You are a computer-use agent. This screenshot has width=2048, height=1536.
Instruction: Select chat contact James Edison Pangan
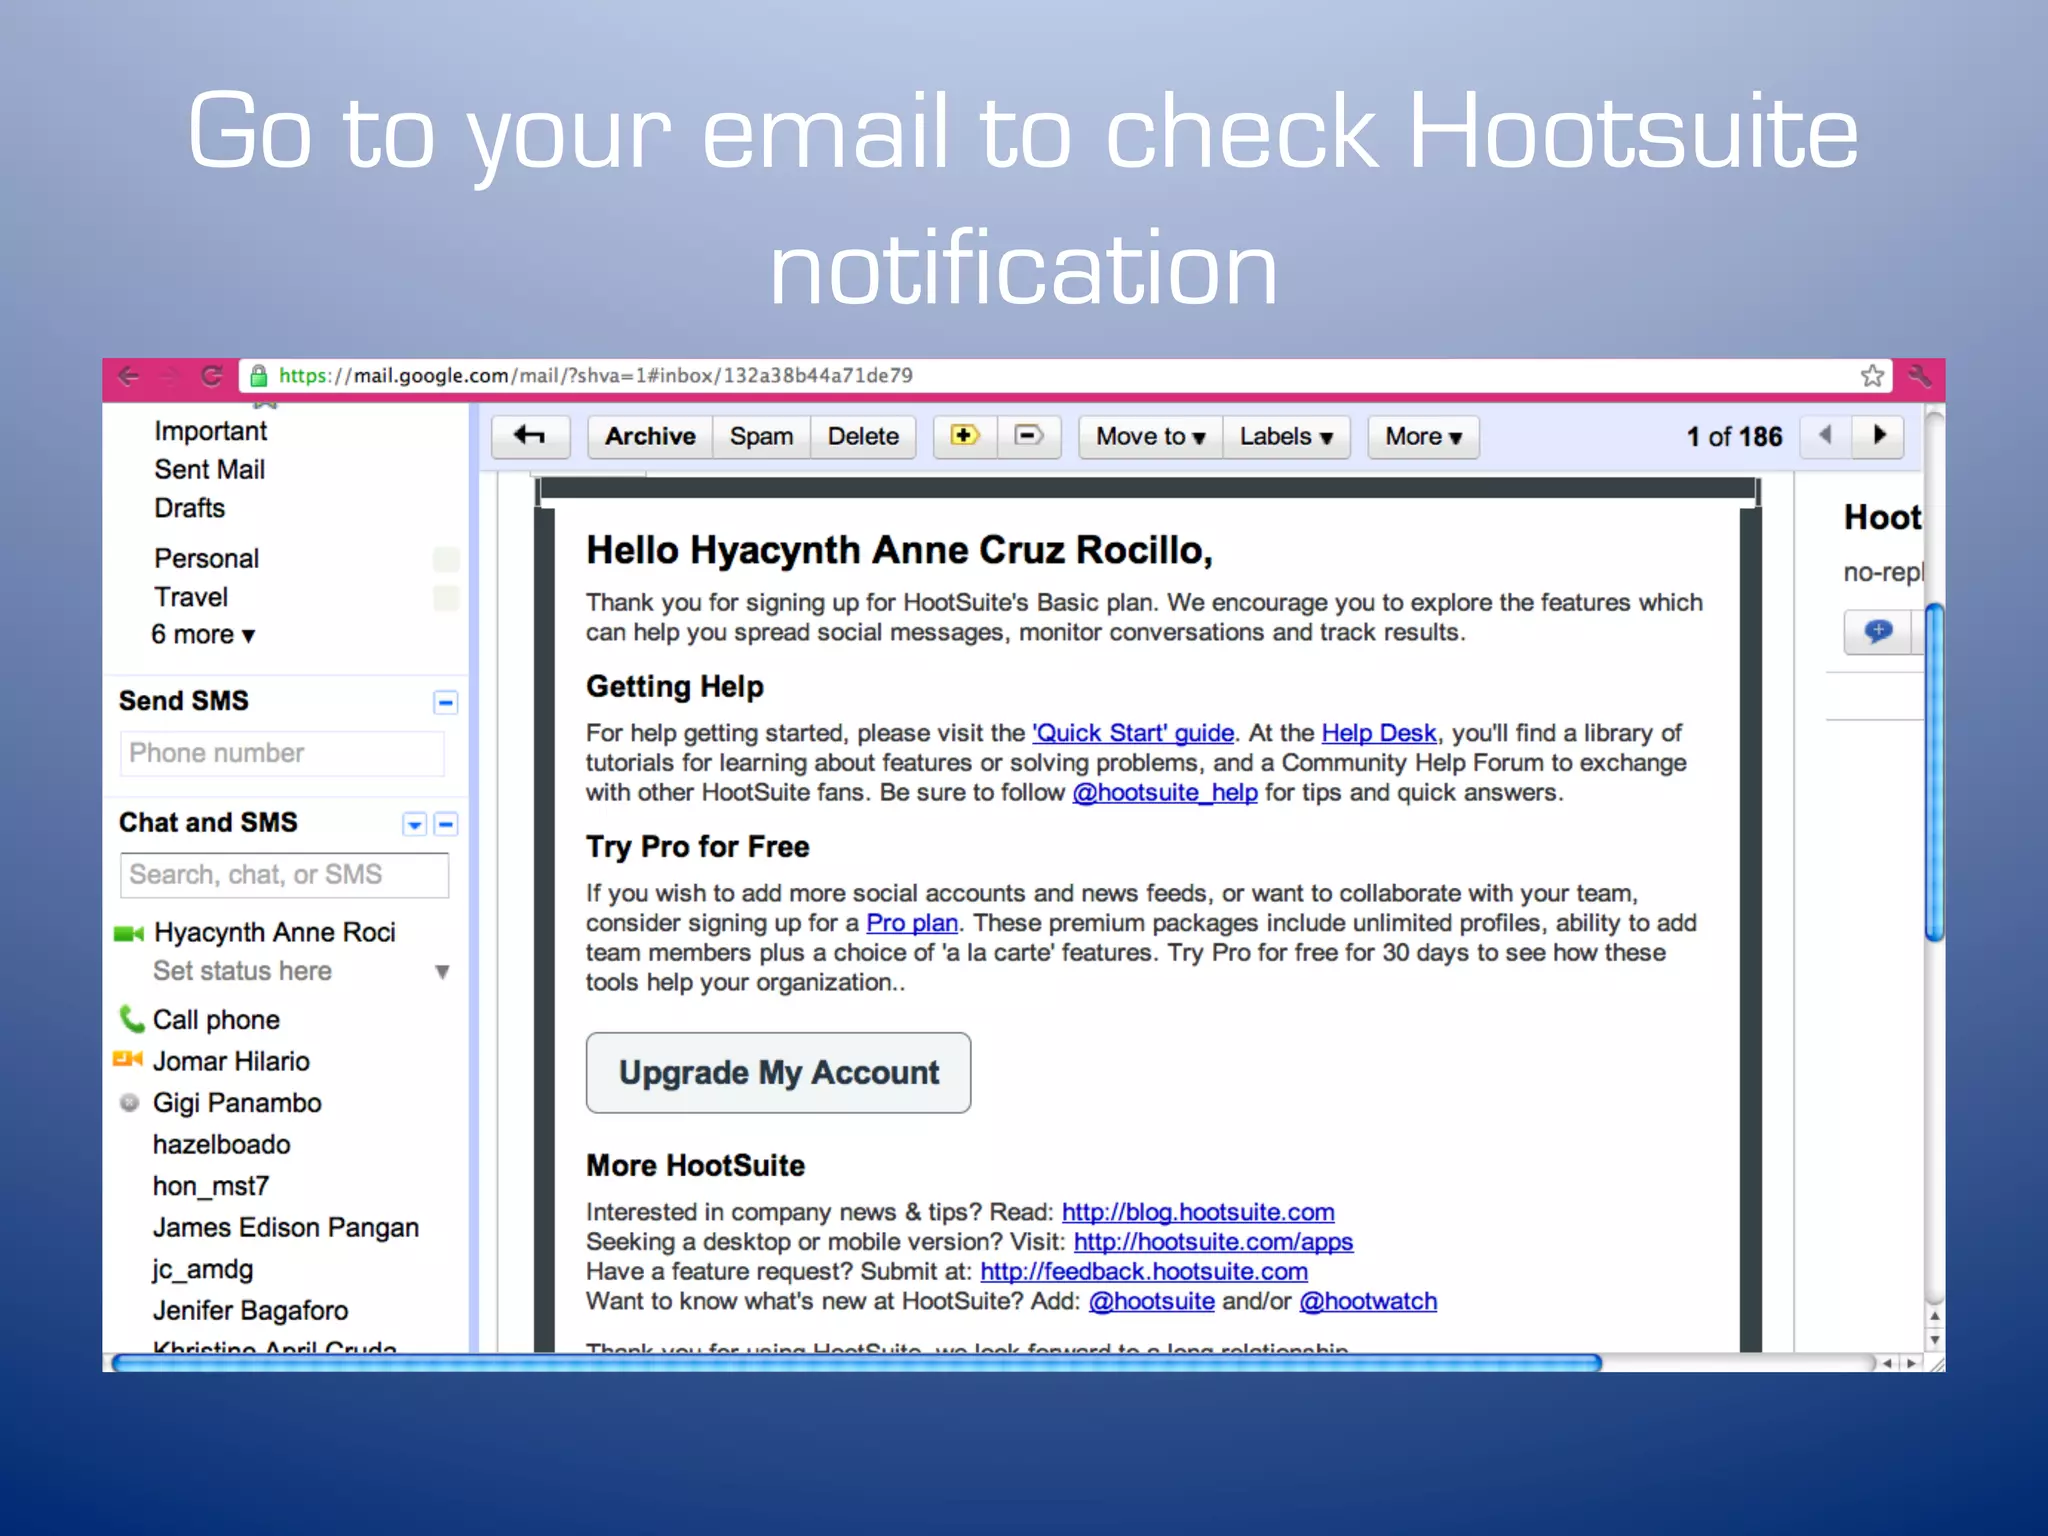pos(285,1228)
